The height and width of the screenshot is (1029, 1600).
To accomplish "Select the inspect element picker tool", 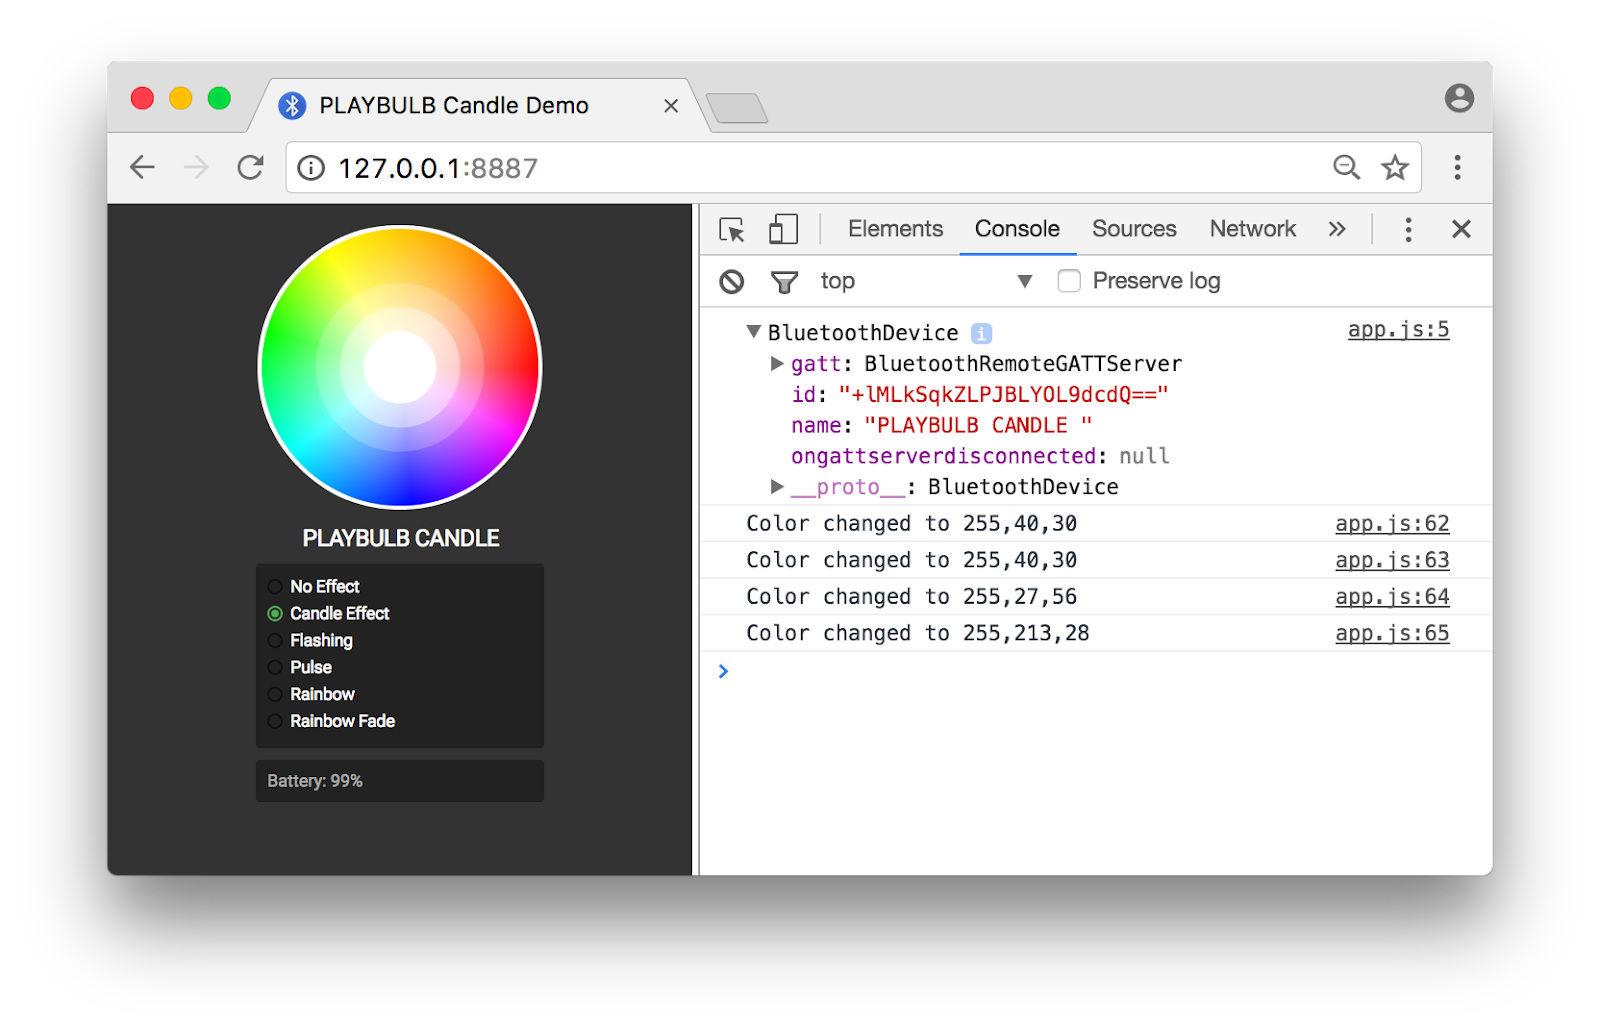I will pyautogui.click(x=731, y=229).
